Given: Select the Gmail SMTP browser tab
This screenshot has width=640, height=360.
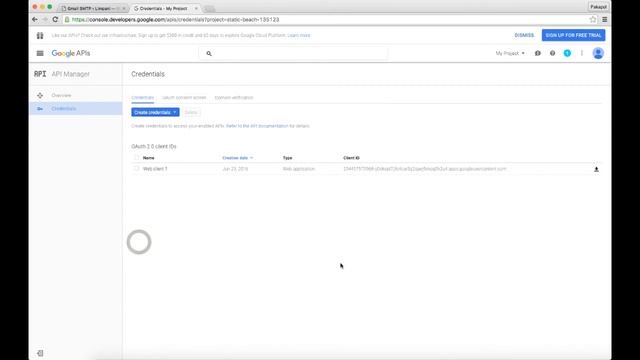Looking at the screenshot, I should 93,8.
